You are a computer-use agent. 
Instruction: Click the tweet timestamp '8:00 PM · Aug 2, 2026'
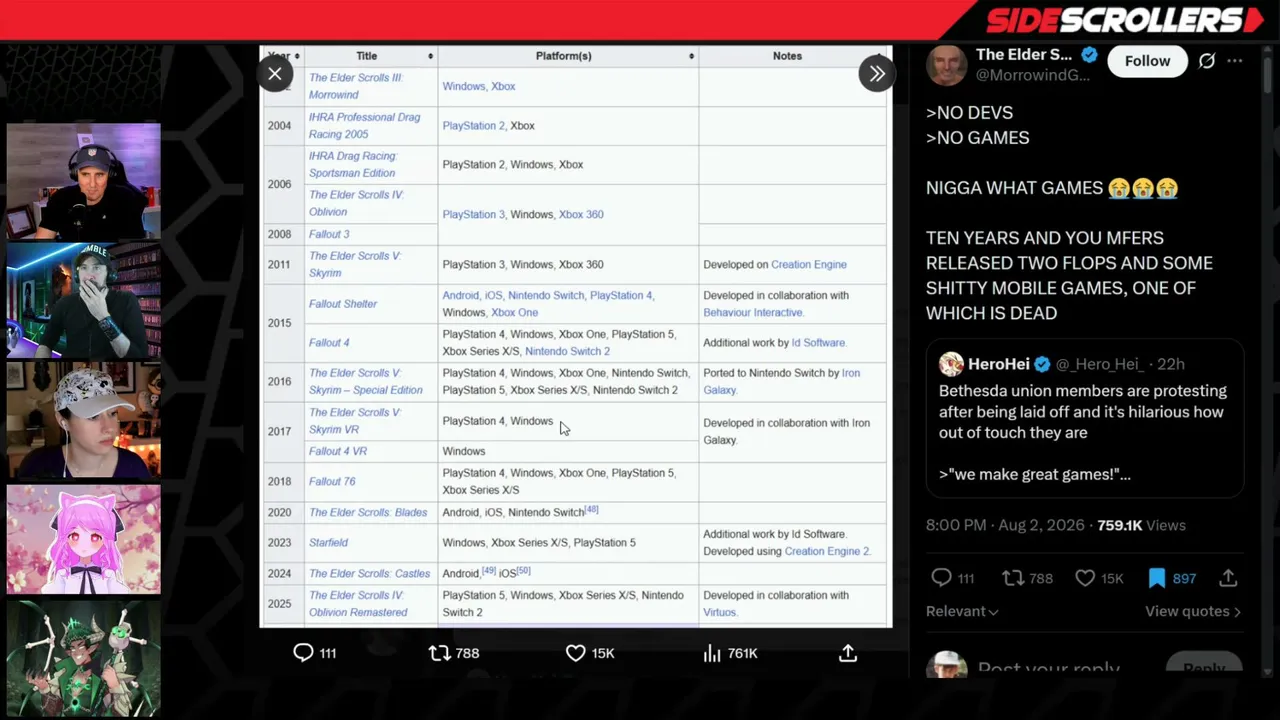pos(1006,525)
